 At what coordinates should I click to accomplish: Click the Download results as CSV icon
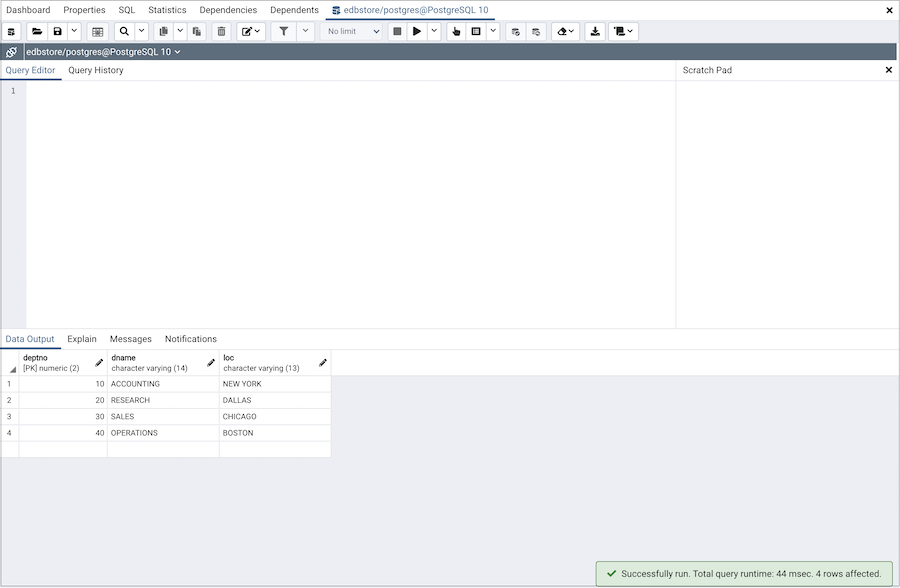point(595,32)
